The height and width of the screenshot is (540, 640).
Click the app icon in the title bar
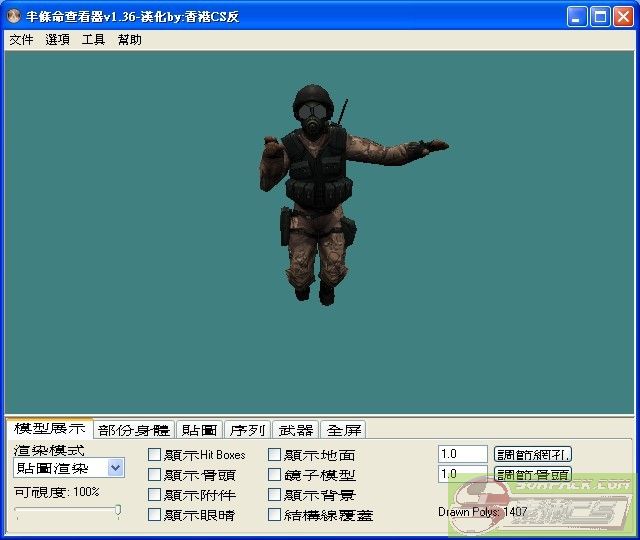[x=14, y=16]
